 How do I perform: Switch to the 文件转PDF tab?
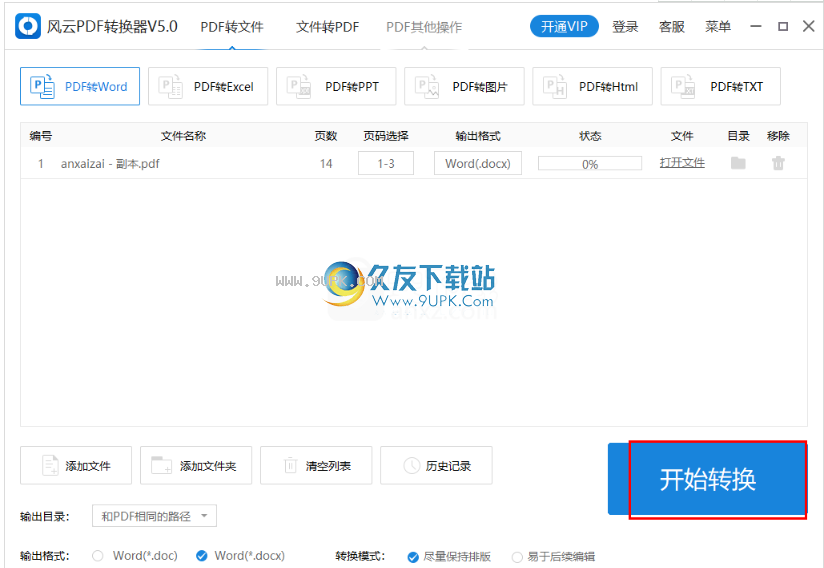pyautogui.click(x=327, y=27)
